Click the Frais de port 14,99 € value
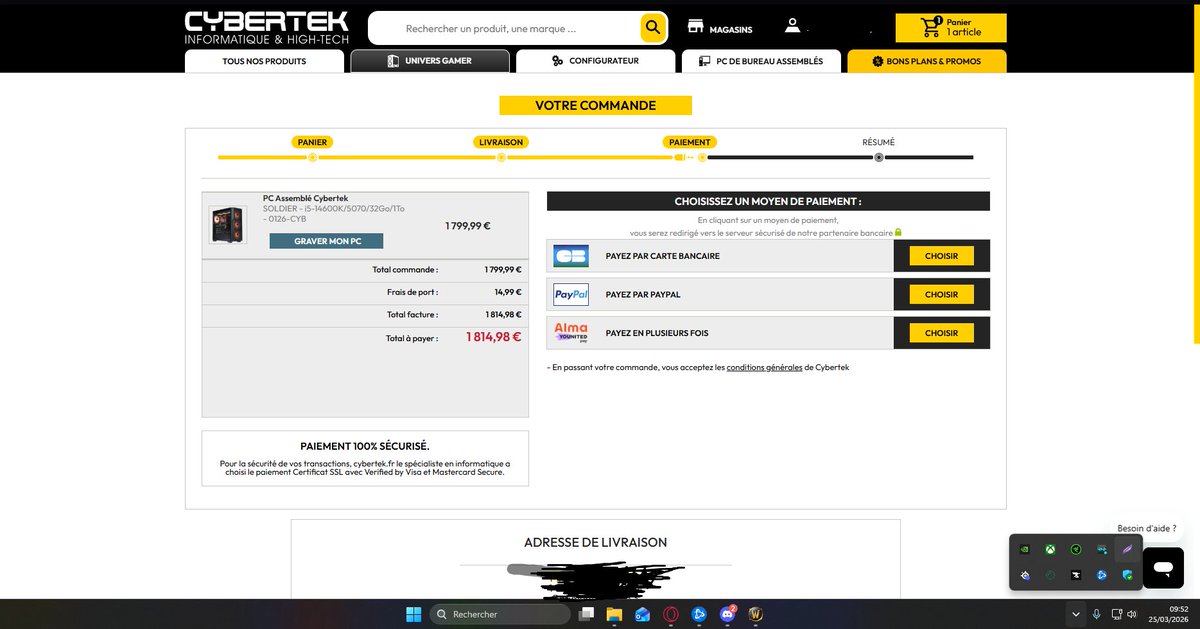 click(x=508, y=292)
